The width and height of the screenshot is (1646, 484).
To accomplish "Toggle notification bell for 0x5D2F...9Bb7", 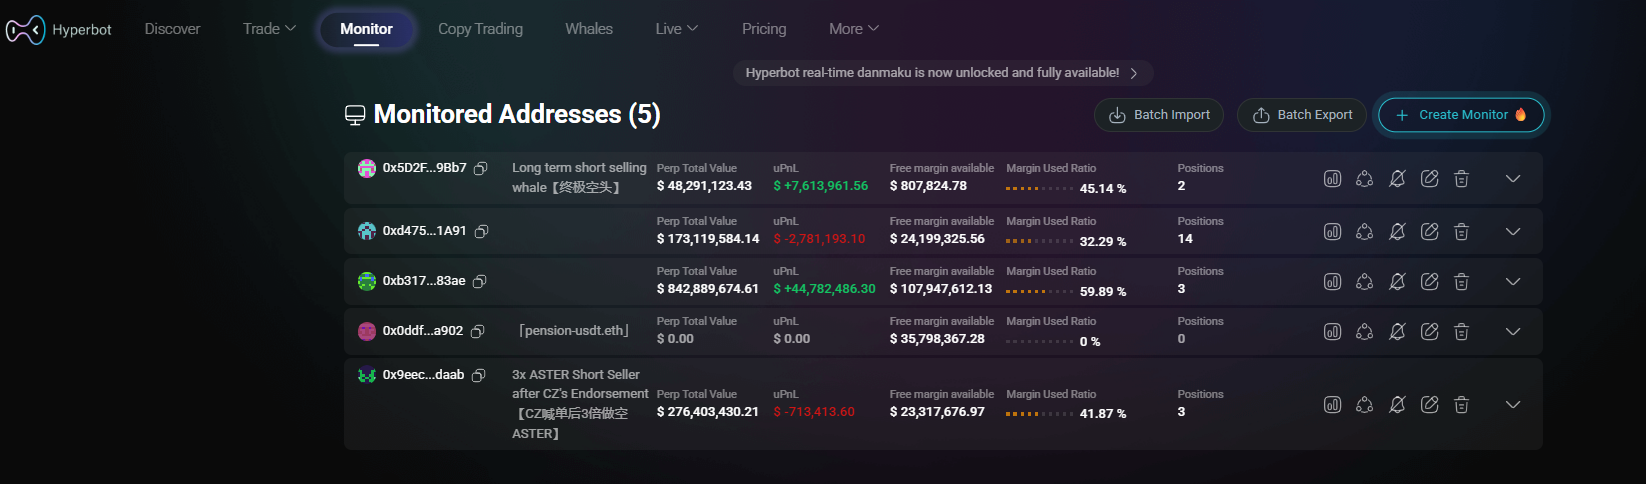I will [x=1397, y=179].
